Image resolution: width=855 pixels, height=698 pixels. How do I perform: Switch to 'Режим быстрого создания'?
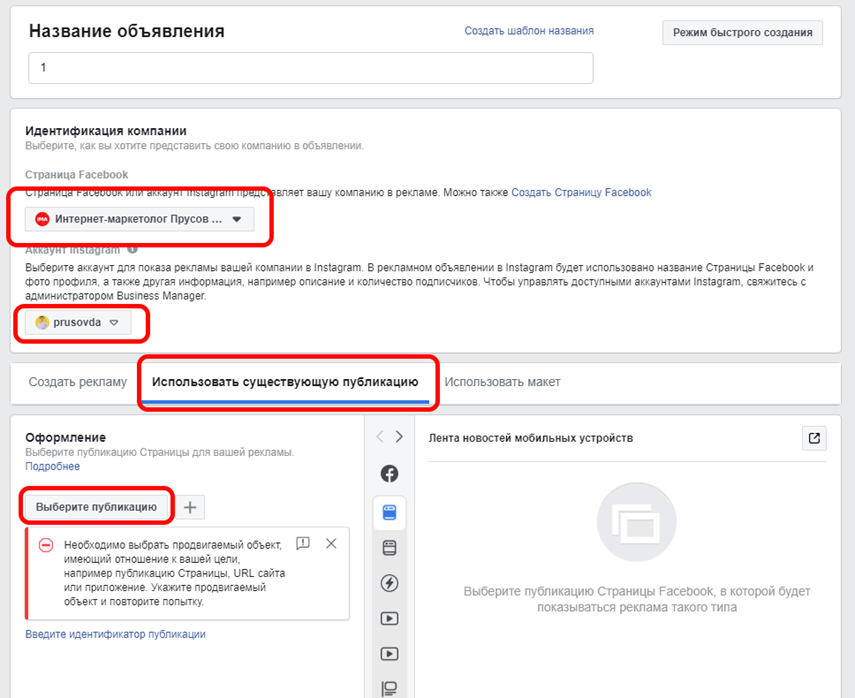click(742, 33)
